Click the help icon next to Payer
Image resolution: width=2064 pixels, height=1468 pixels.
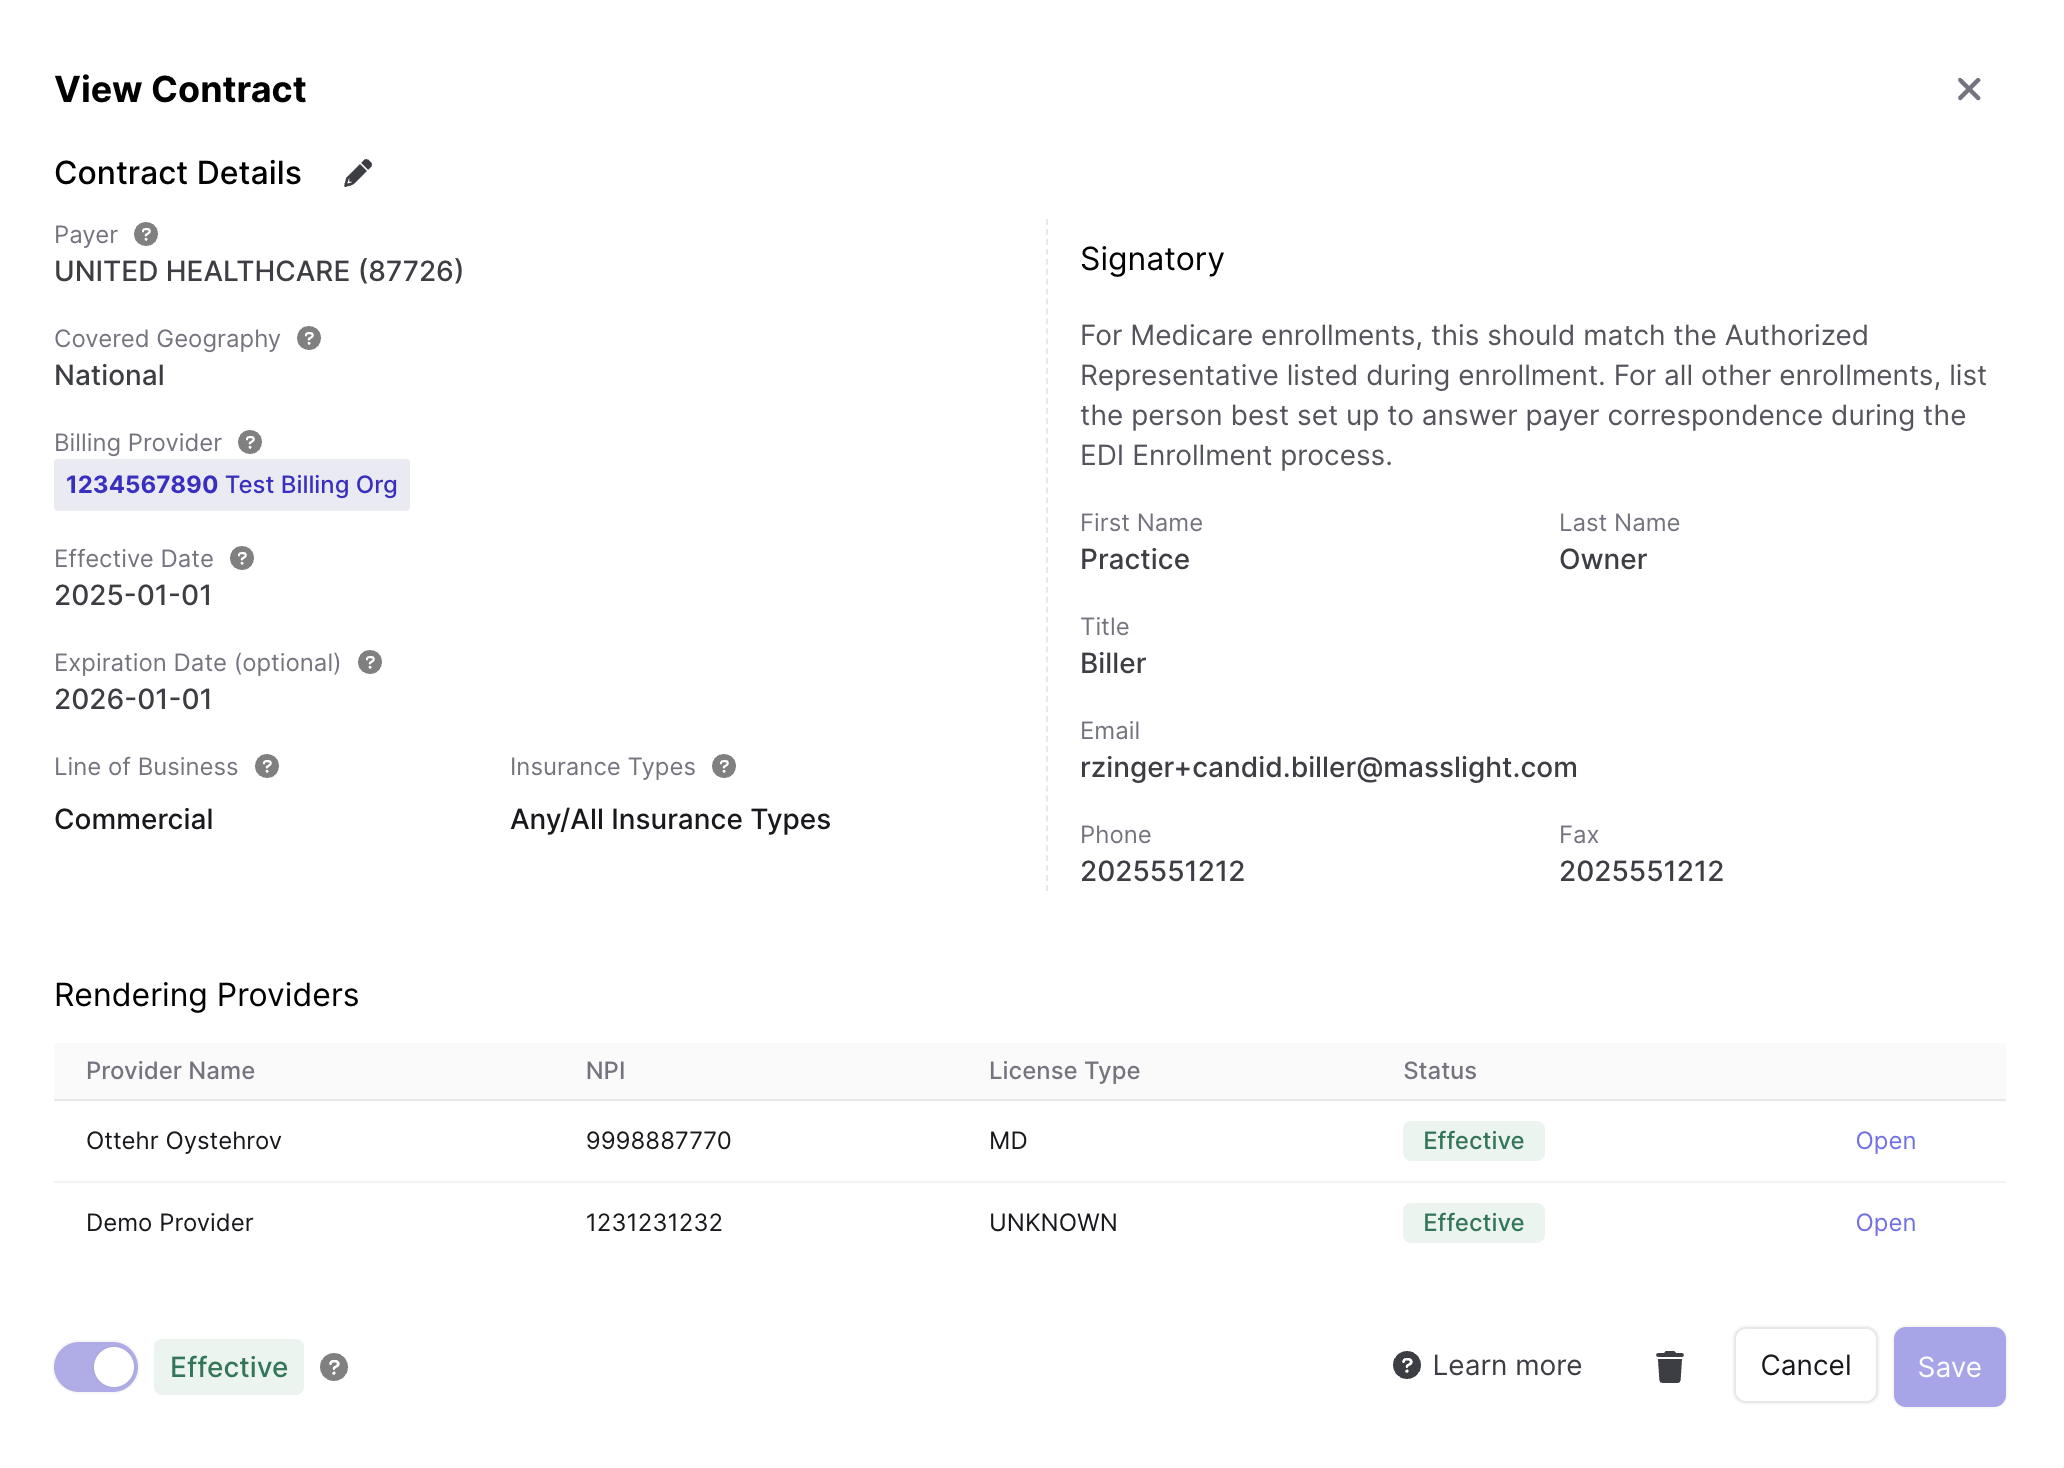[x=146, y=234]
